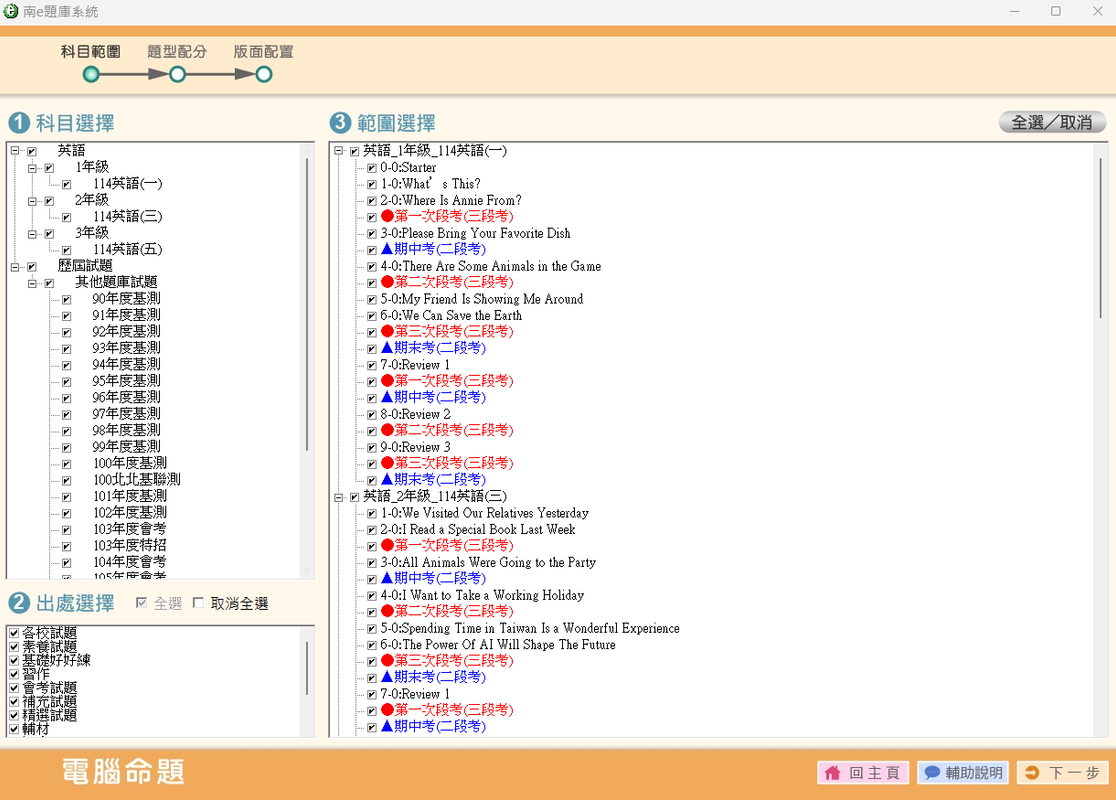Uncheck 6-0:We Can Save the Earth
Viewport: 1116px width, 800px height.
(x=372, y=316)
